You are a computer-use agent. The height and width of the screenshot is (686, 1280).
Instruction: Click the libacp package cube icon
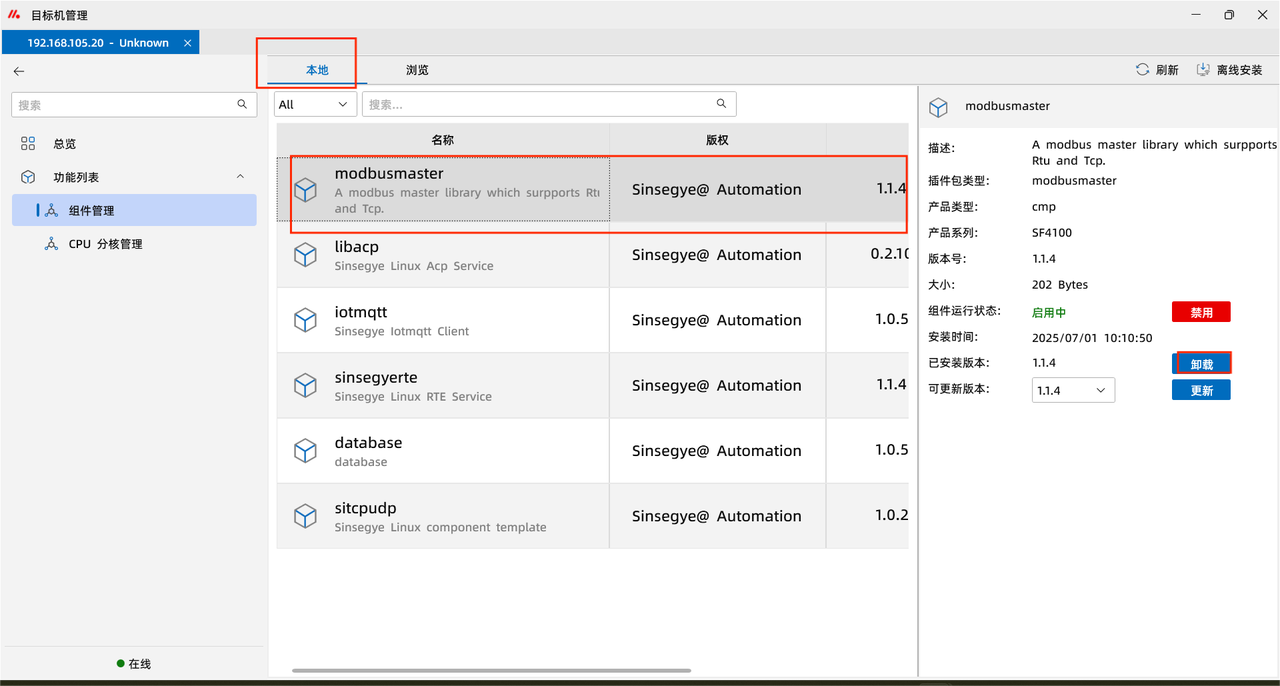tap(305, 255)
